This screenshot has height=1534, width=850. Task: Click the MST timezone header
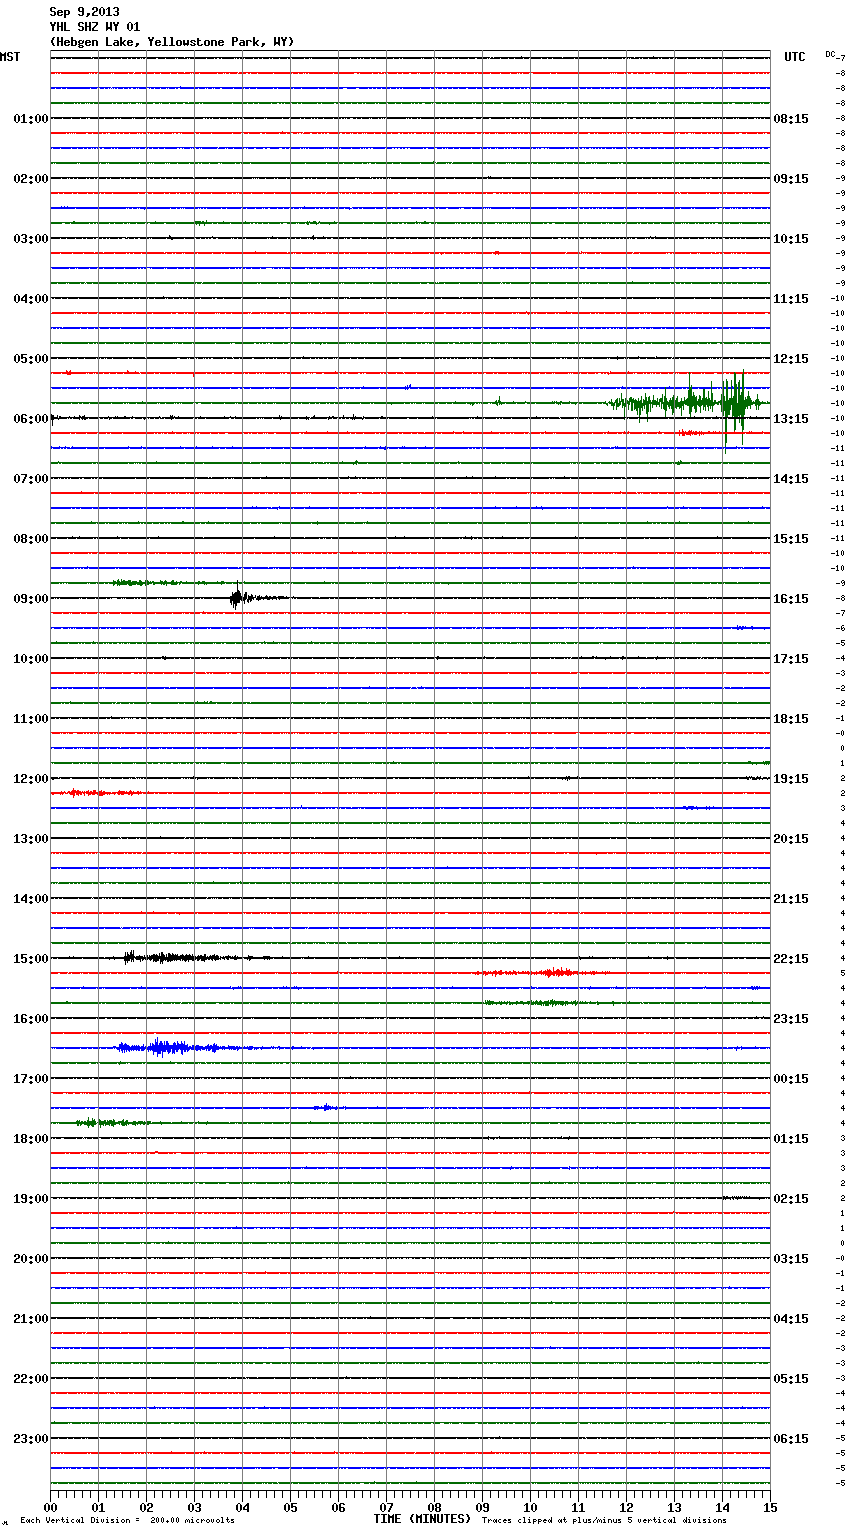point(10,57)
